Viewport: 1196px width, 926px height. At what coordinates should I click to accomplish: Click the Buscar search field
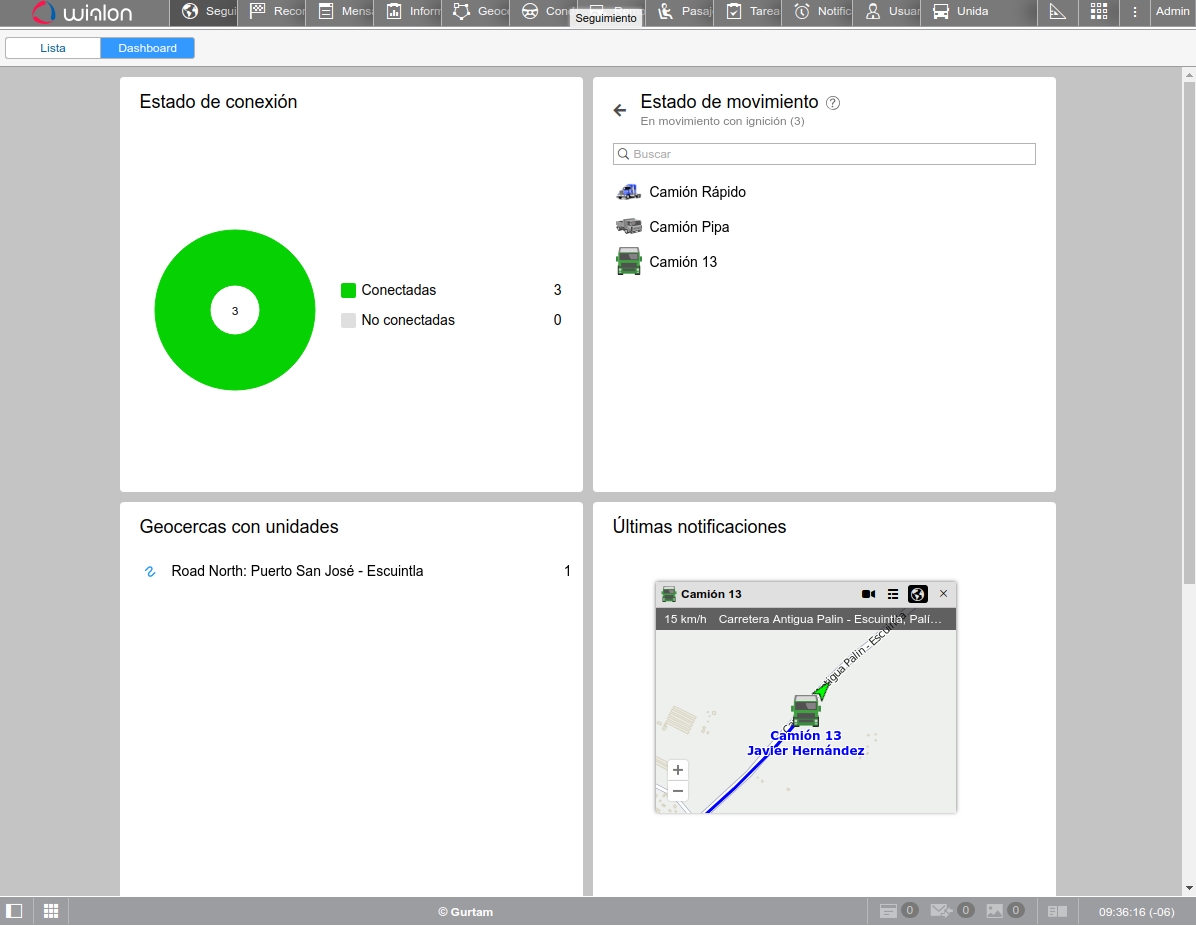[x=824, y=154]
